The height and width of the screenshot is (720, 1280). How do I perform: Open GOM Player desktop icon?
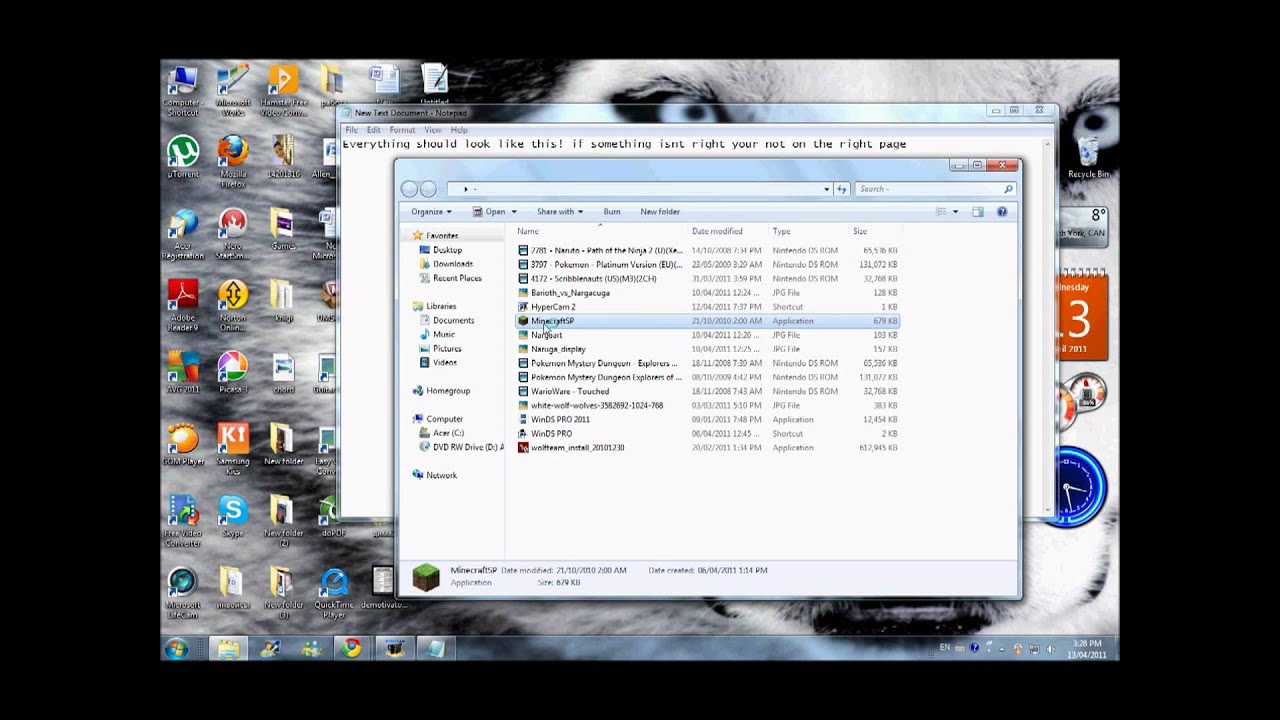[183, 444]
